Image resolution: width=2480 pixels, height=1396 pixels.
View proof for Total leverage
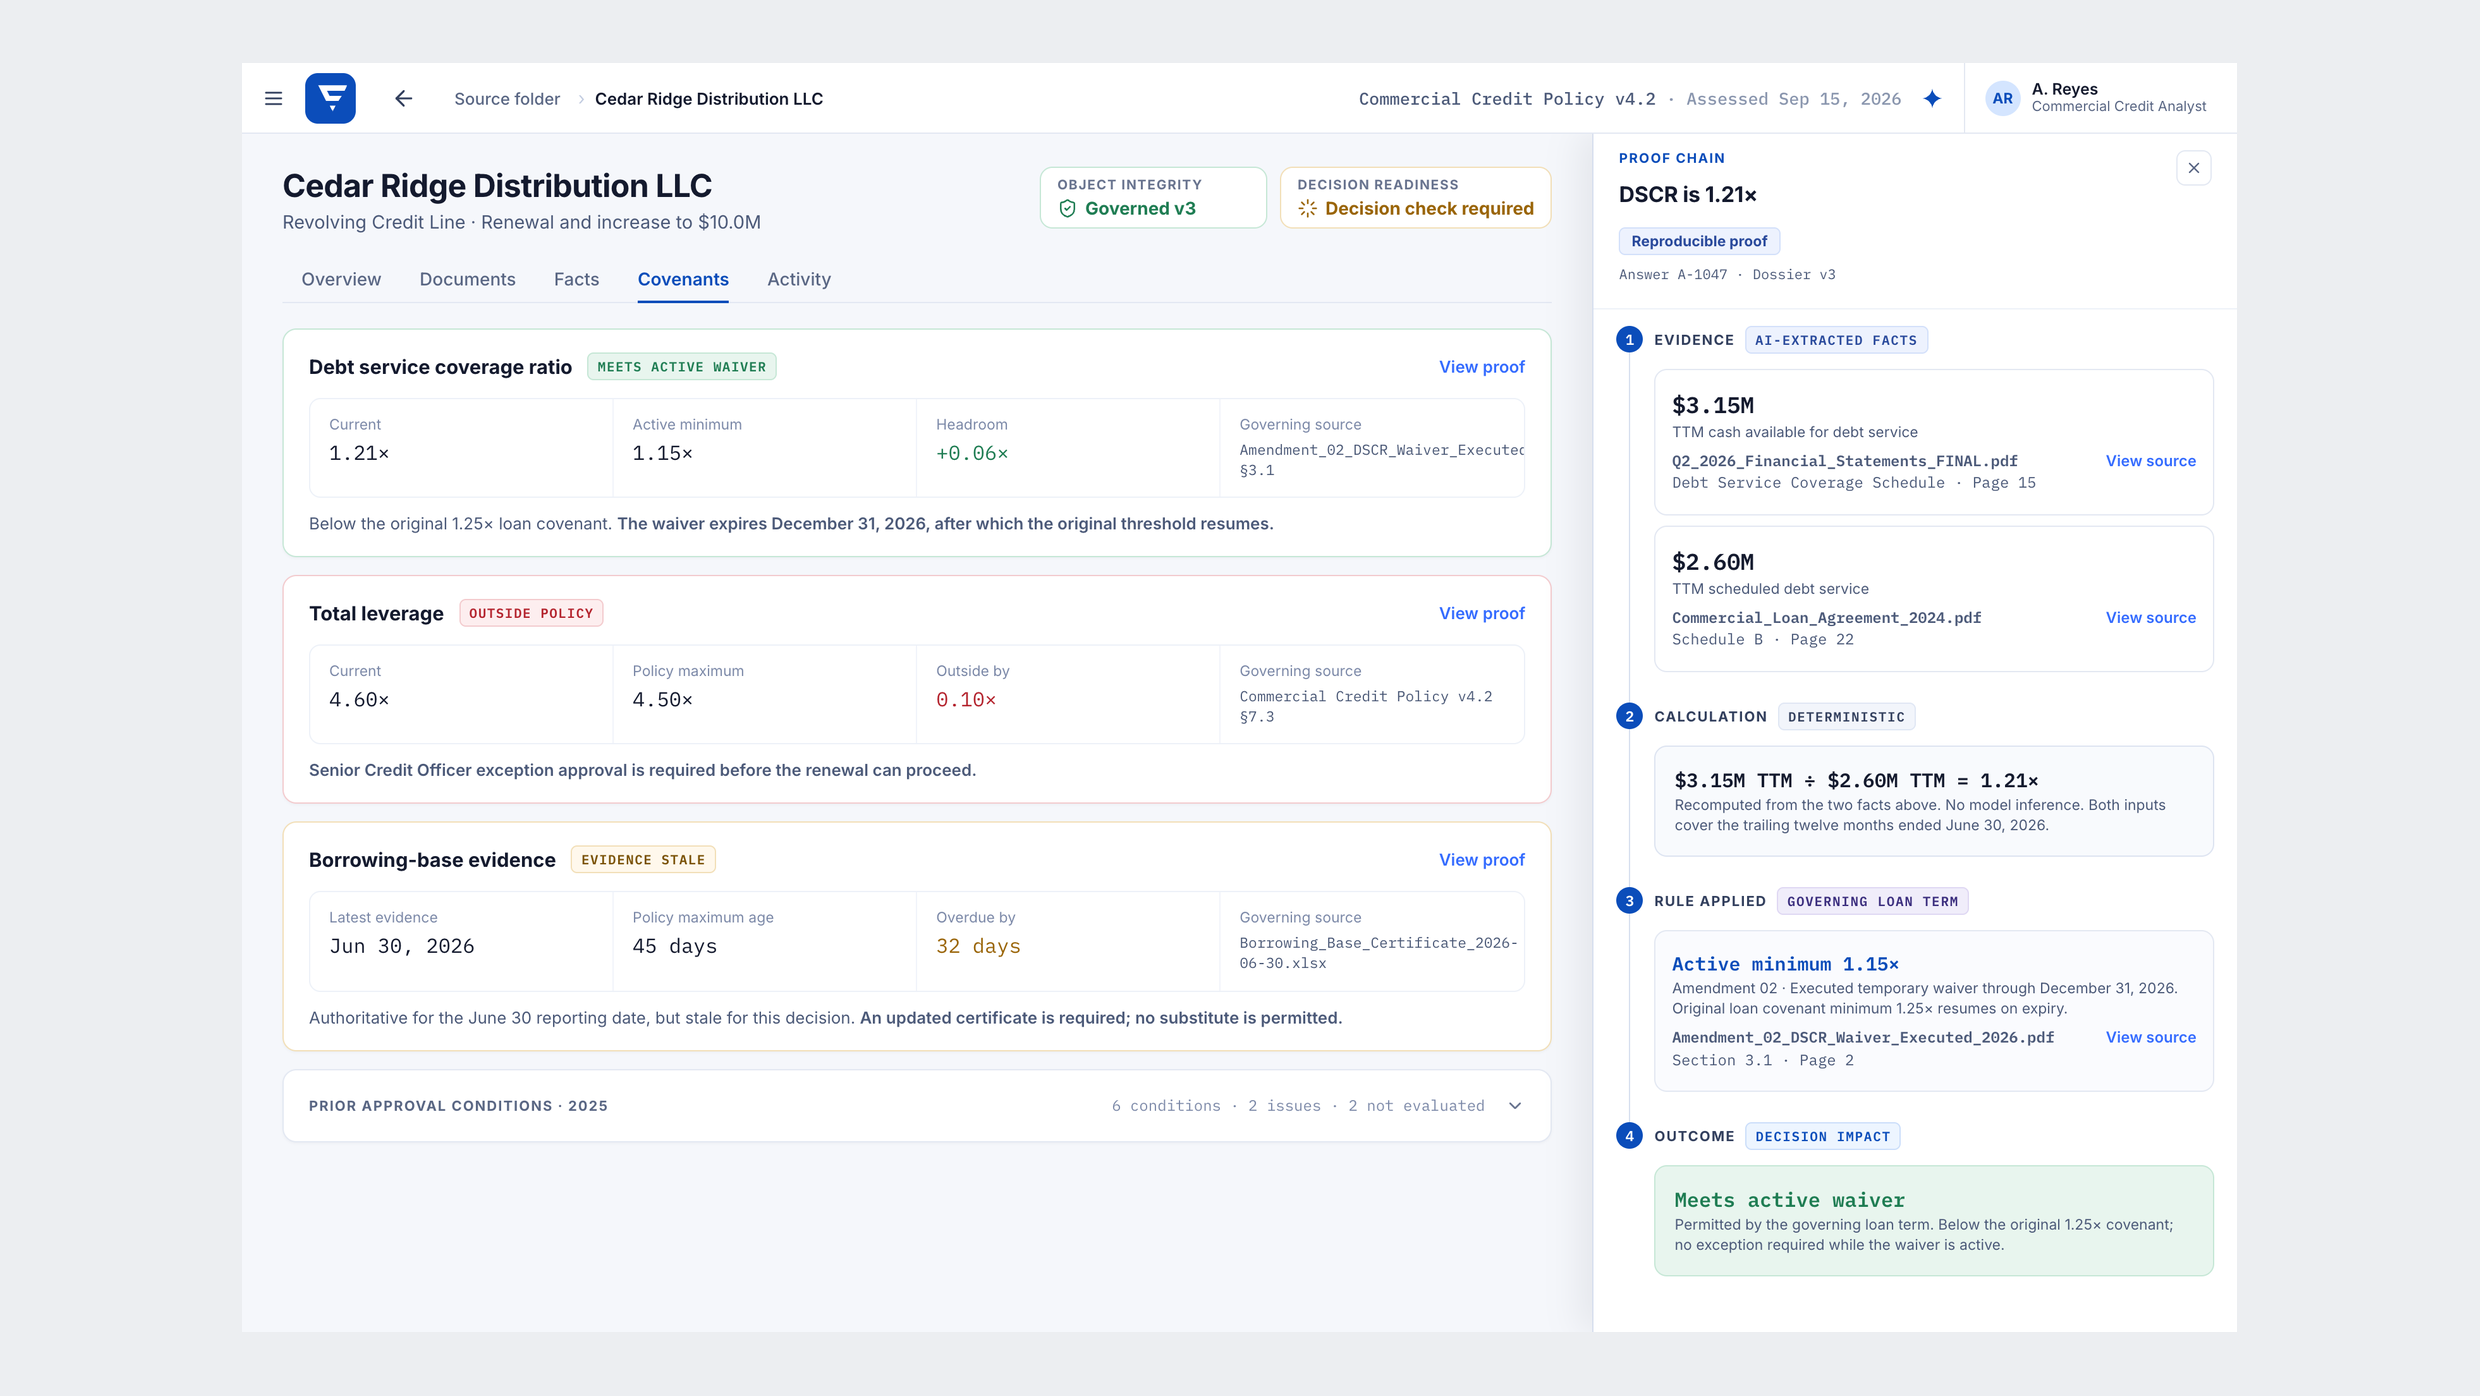[x=1481, y=613]
